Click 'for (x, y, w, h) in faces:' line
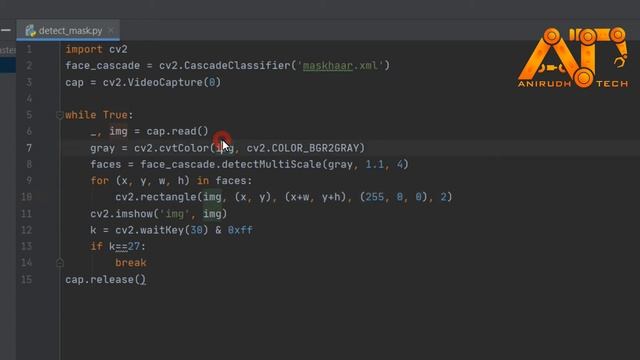The width and height of the screenshot is (640, 360). point(171,181)
